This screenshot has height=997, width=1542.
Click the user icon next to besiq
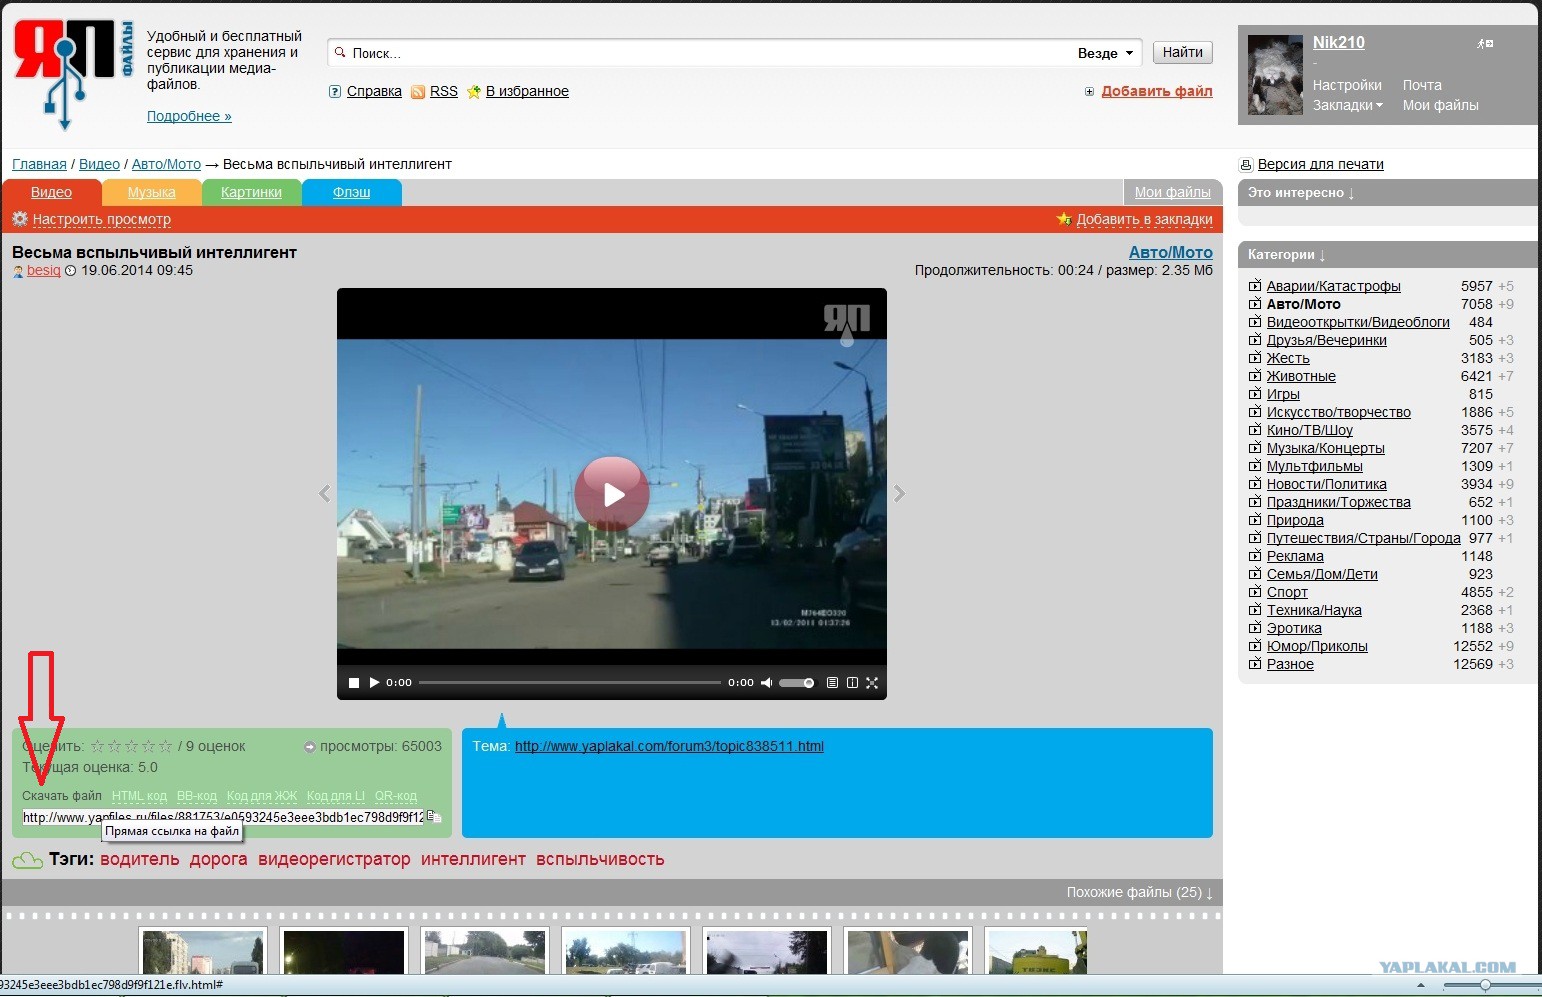pyautogui.click(x=18, y=271)
